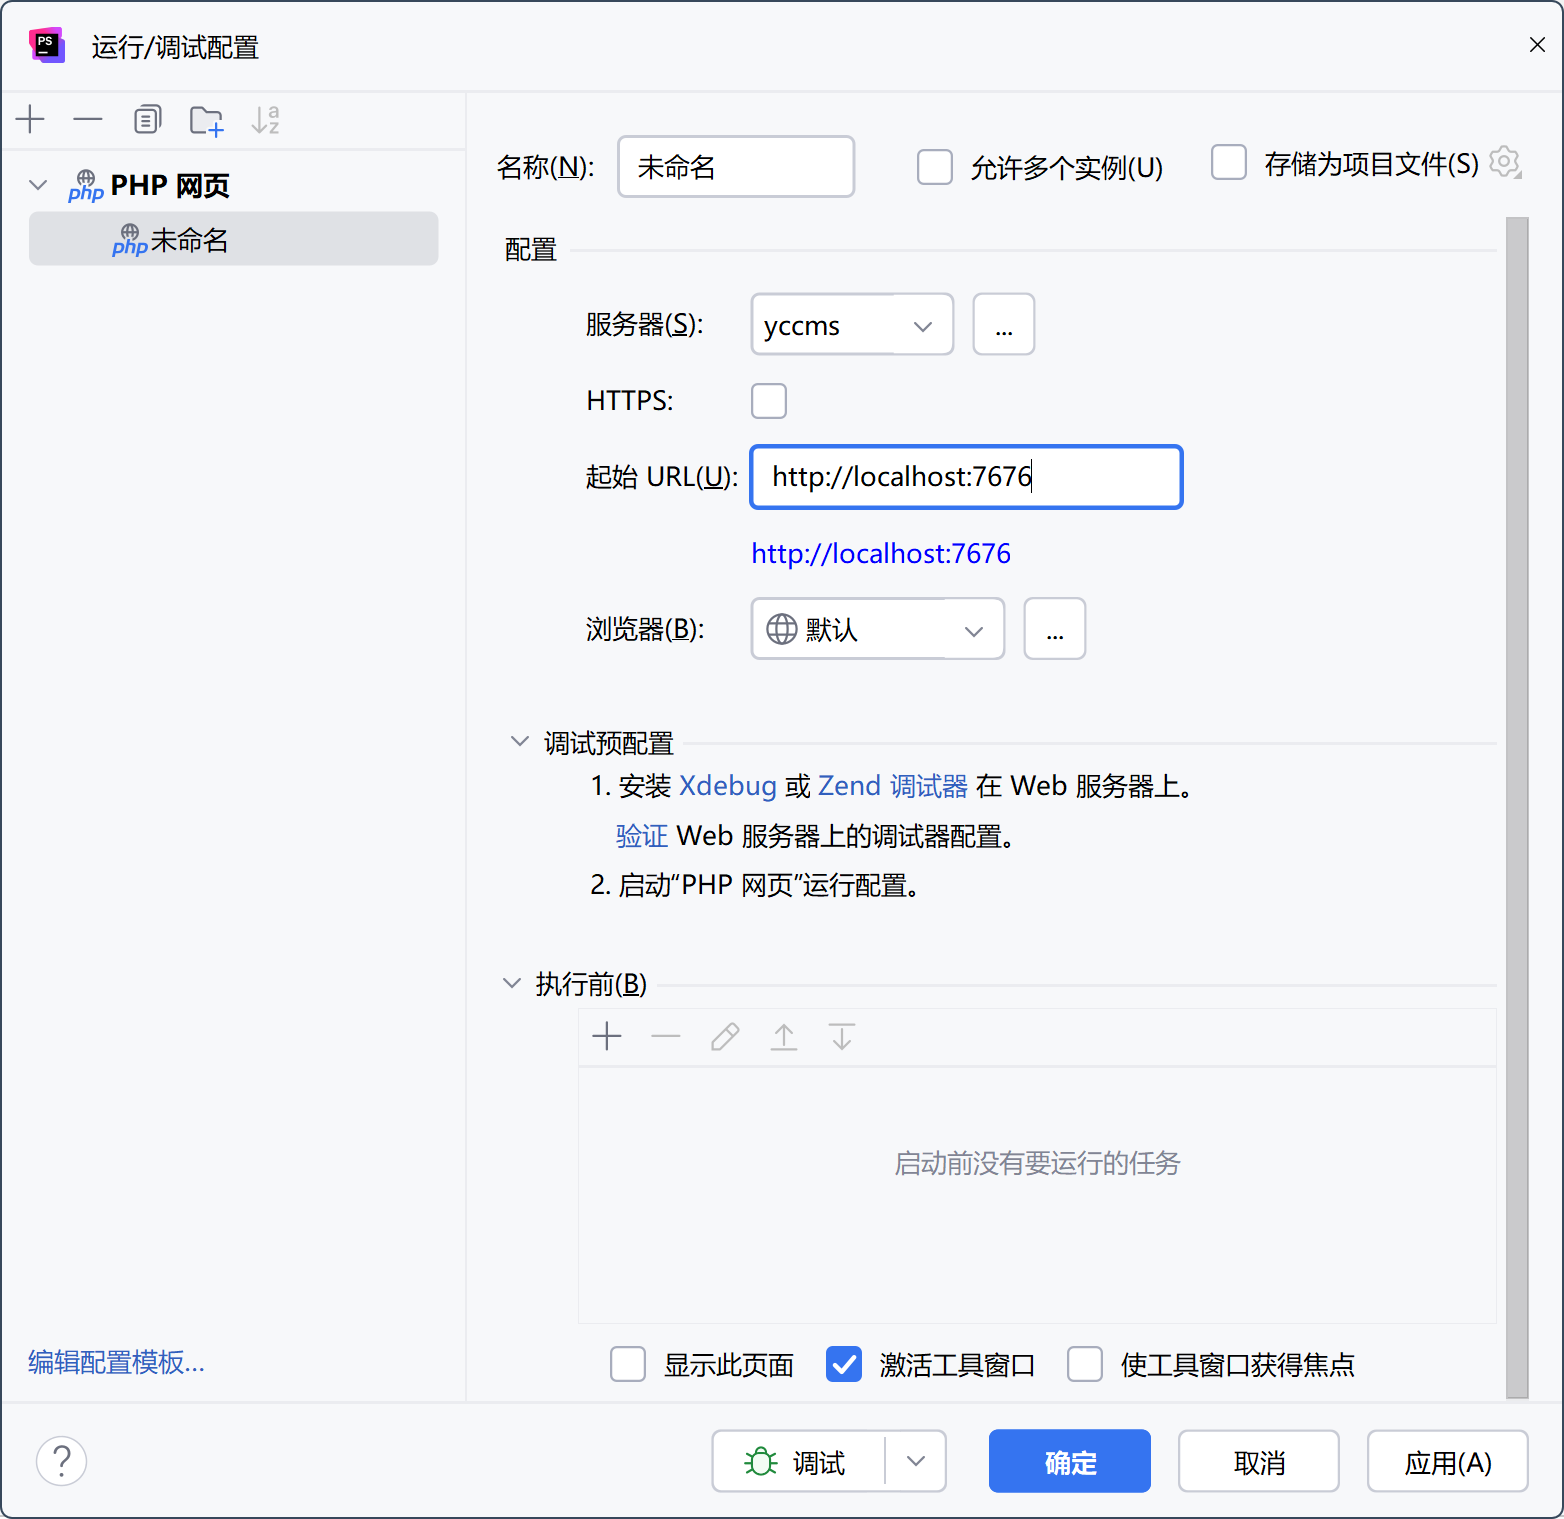
Task: Click the vertical scrollbar
Action: 1517,808
